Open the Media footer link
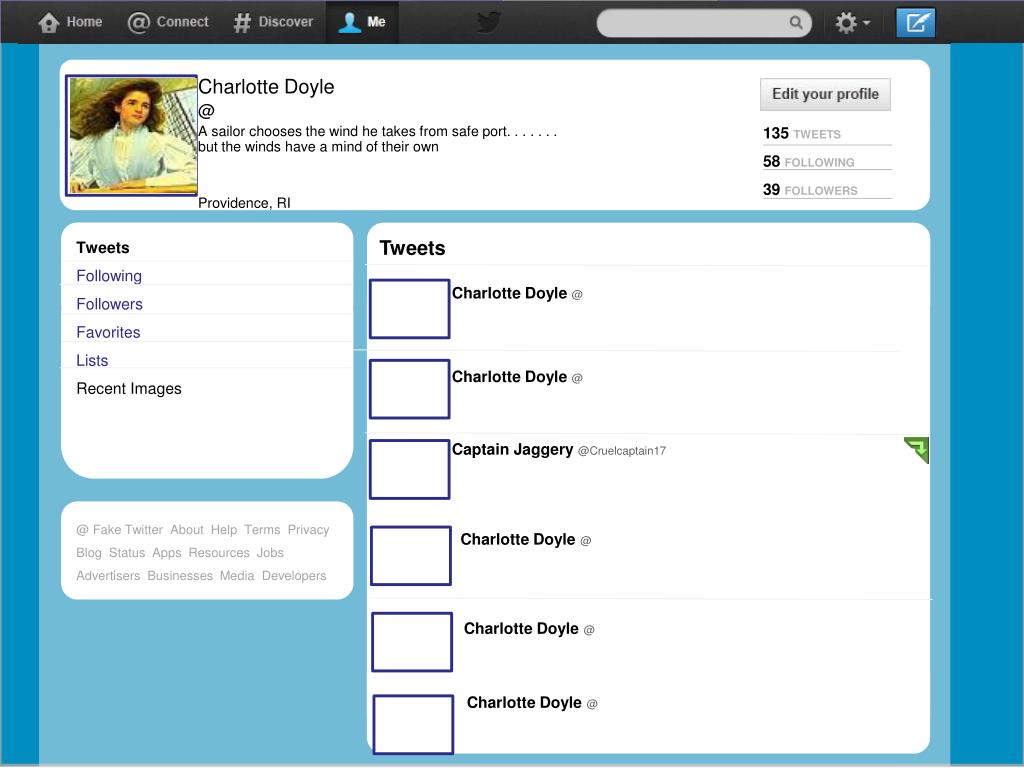The image size is (1024, 768). click(x=236, y=575)
